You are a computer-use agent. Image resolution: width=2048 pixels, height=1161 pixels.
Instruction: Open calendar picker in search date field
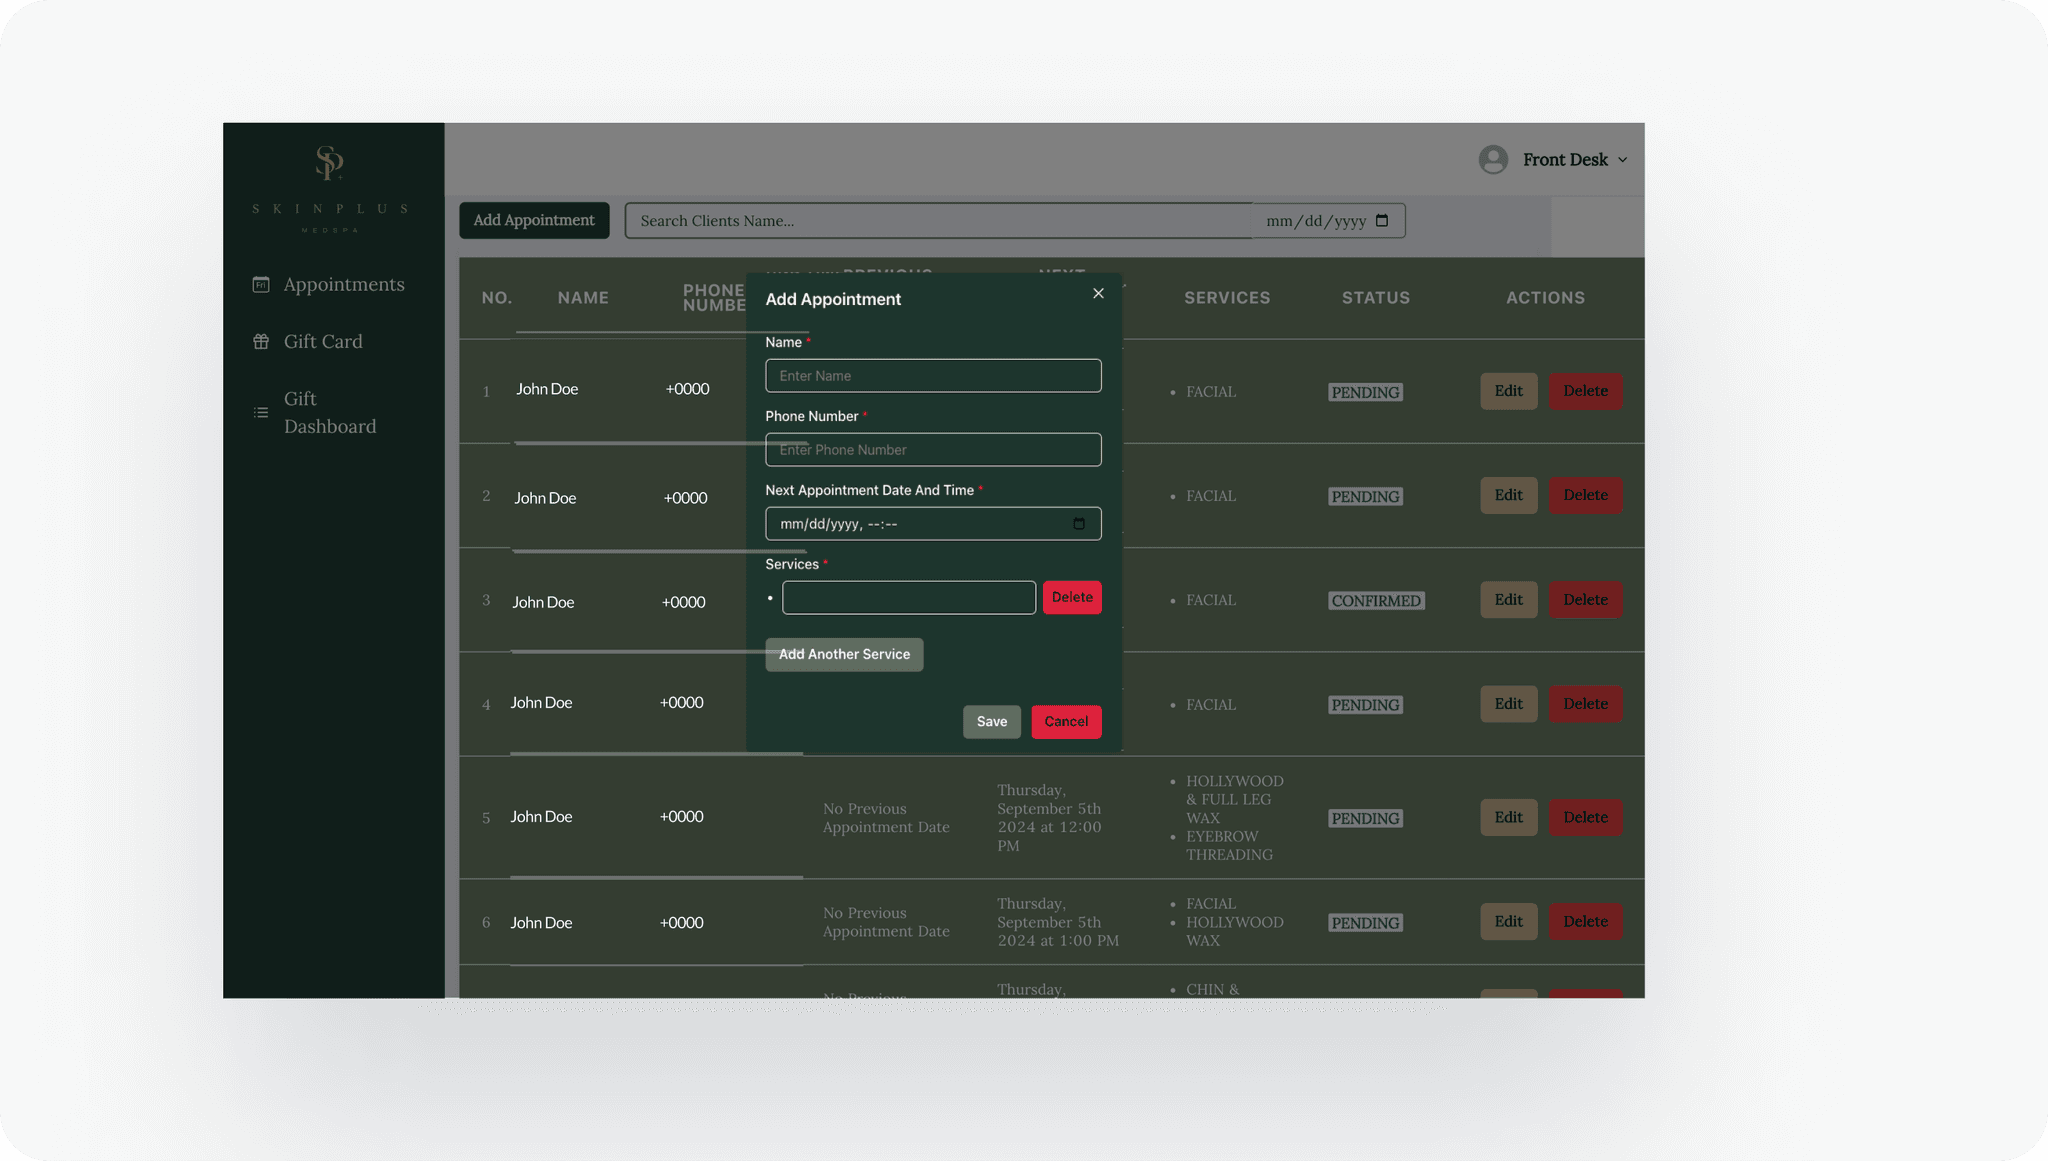[1382, 221]
